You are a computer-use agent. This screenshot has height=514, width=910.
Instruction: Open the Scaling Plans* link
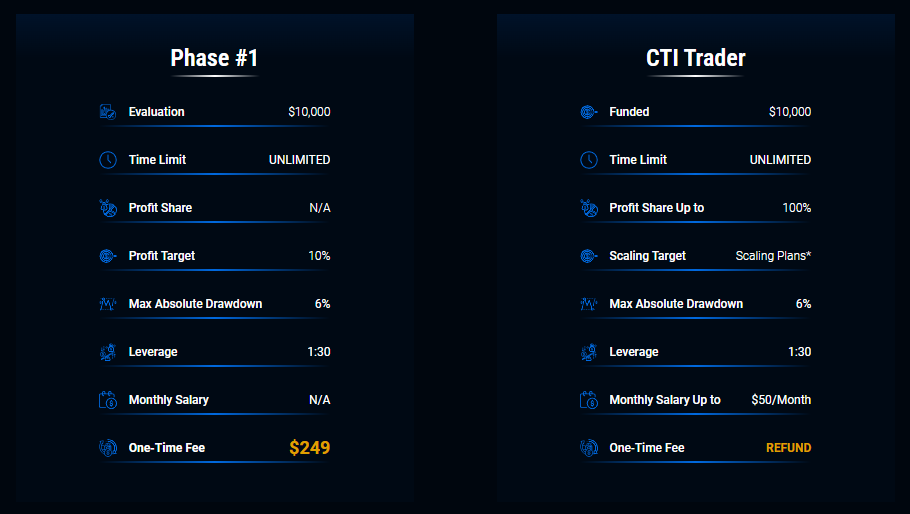pyautogui.click(x=773, y=256)
